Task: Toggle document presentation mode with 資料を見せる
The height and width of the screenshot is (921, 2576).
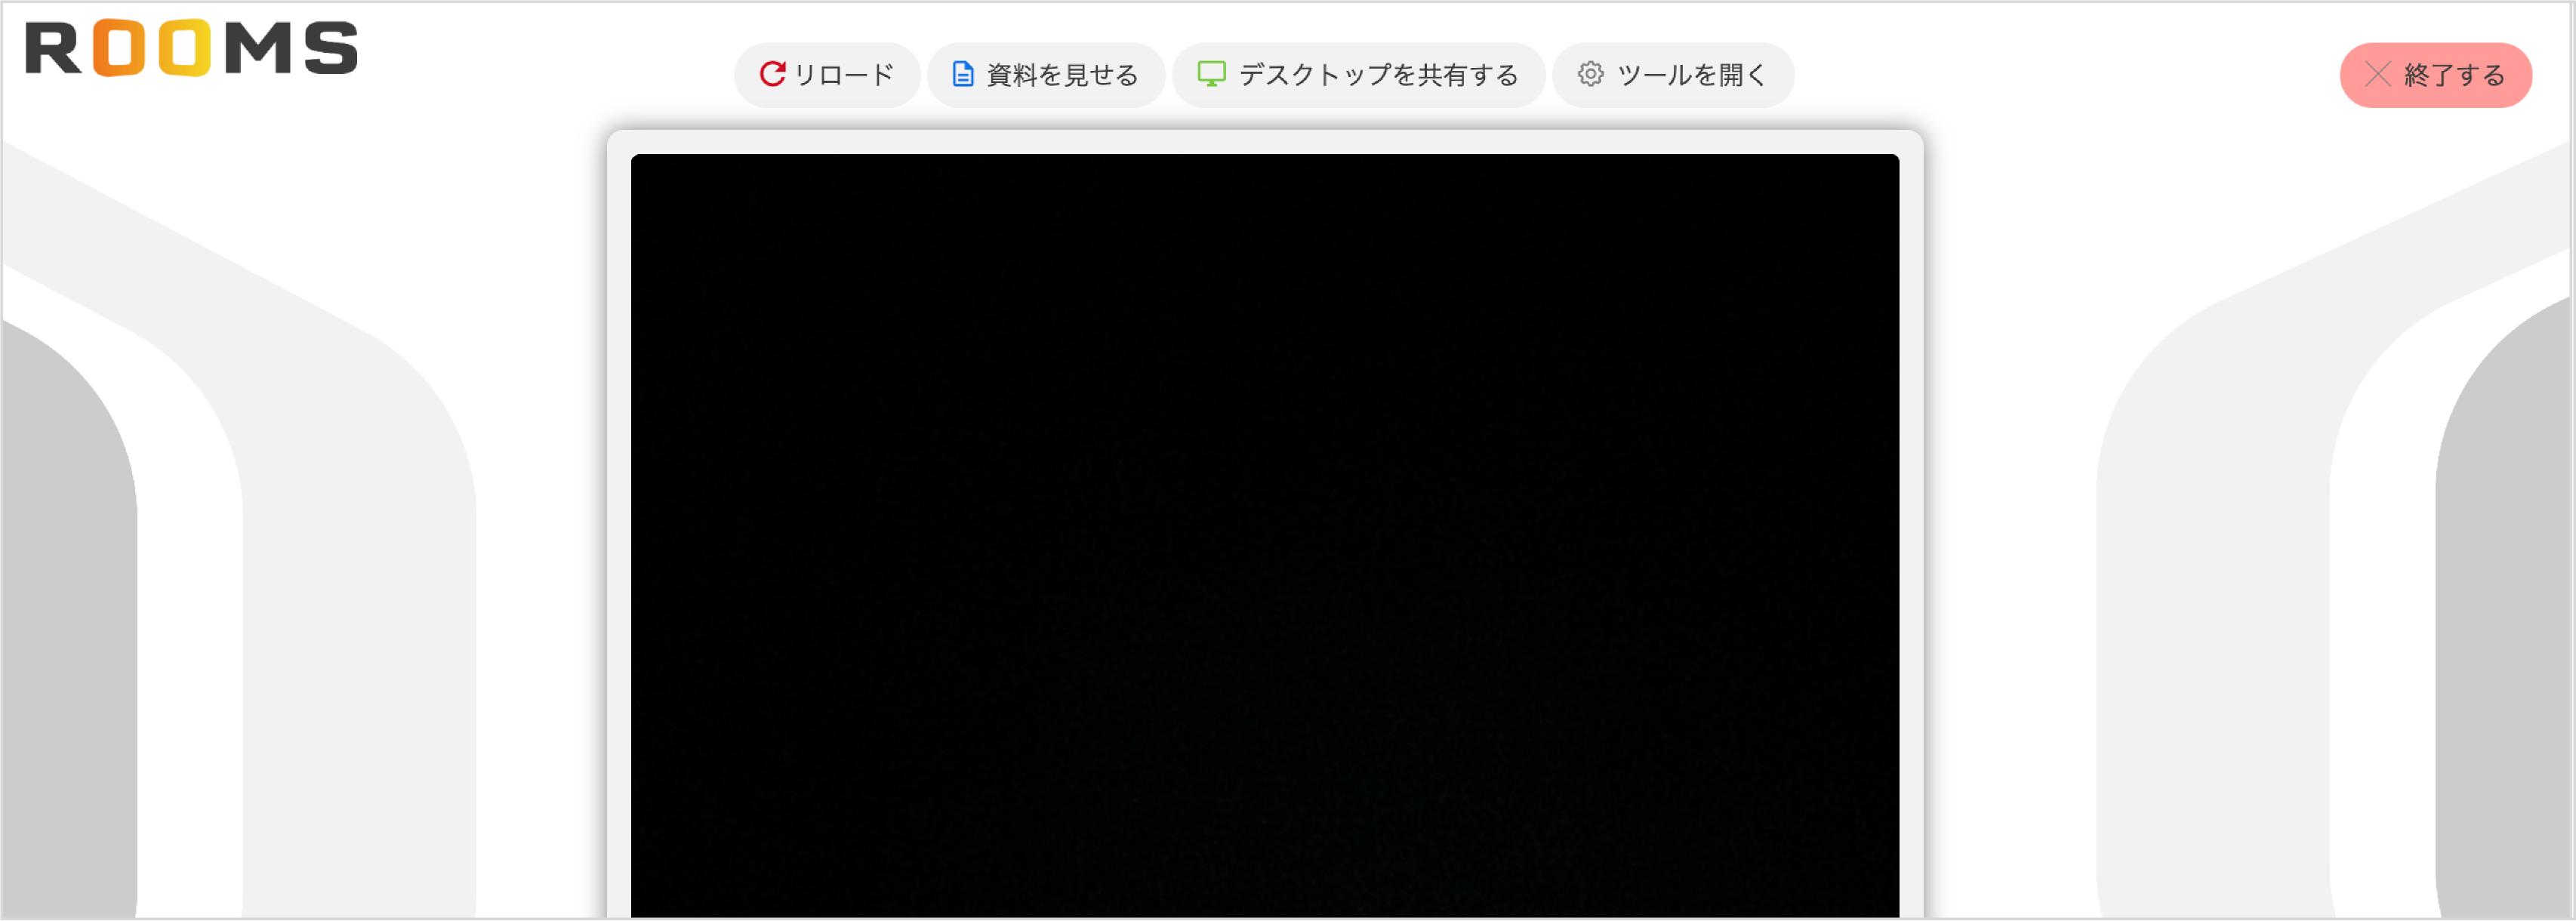Action: click(1046, 74)
